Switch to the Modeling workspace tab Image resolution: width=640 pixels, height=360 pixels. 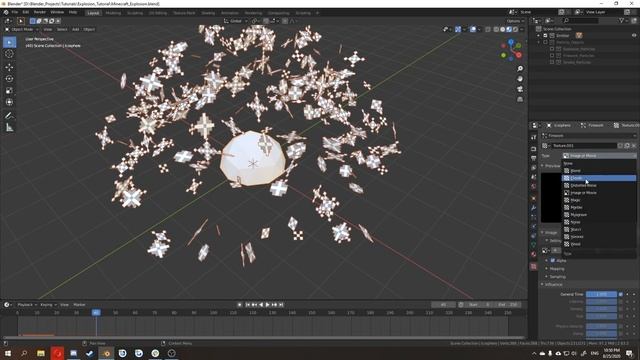113,13
